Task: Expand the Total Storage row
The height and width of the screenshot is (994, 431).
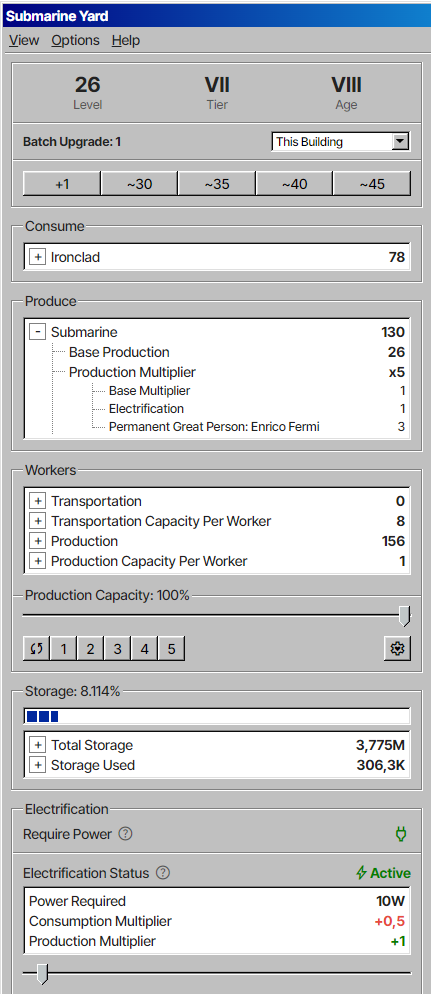Action: (37, 746)
